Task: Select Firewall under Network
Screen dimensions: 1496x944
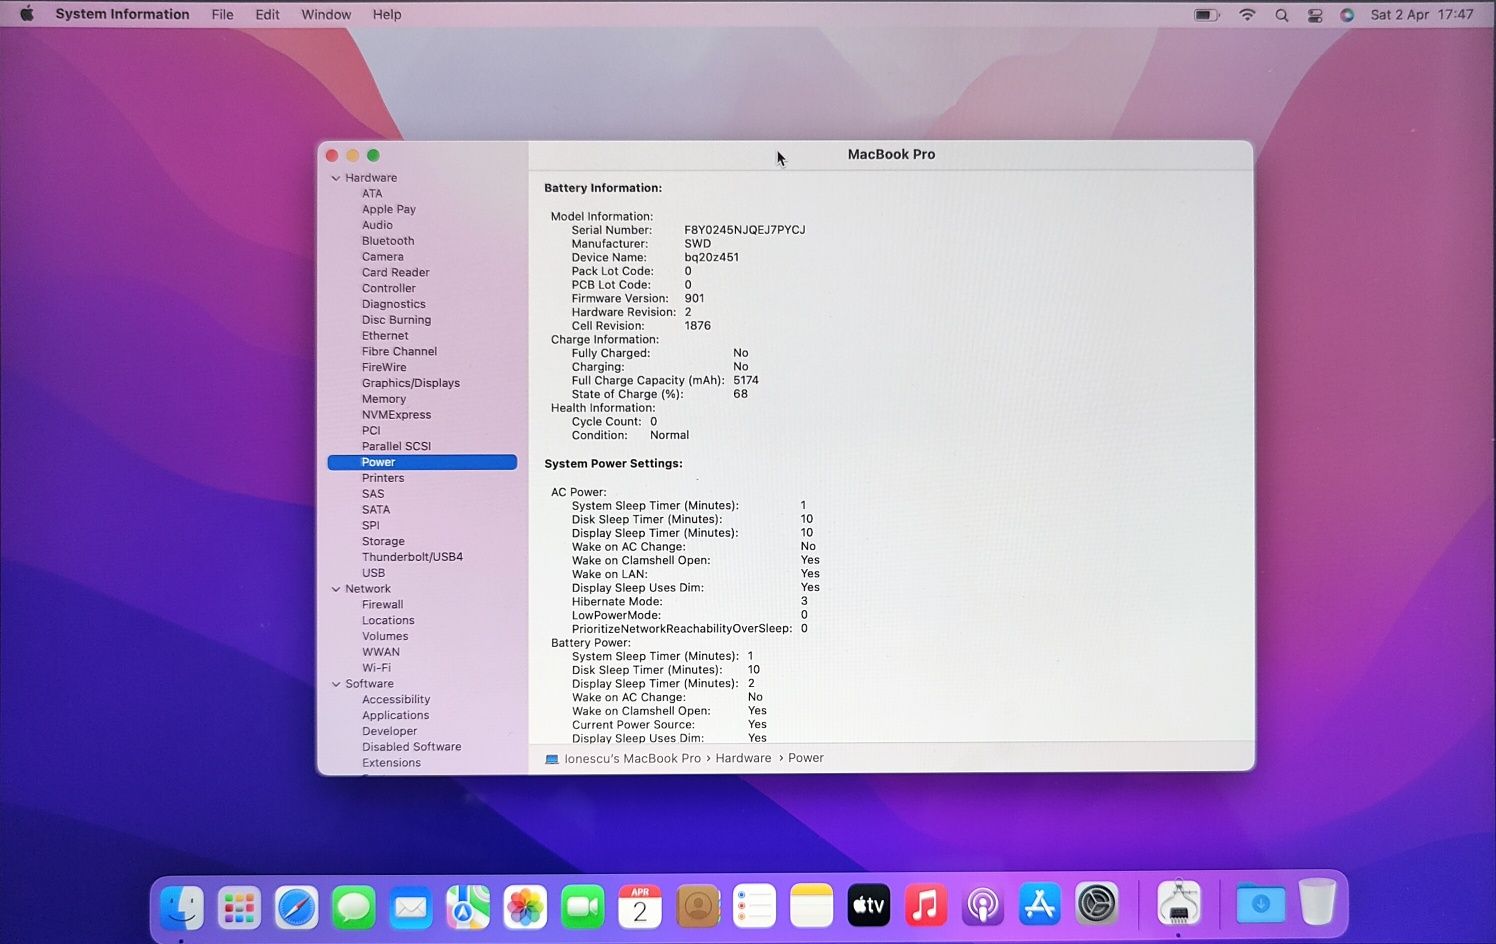Action: click(383, 605)
